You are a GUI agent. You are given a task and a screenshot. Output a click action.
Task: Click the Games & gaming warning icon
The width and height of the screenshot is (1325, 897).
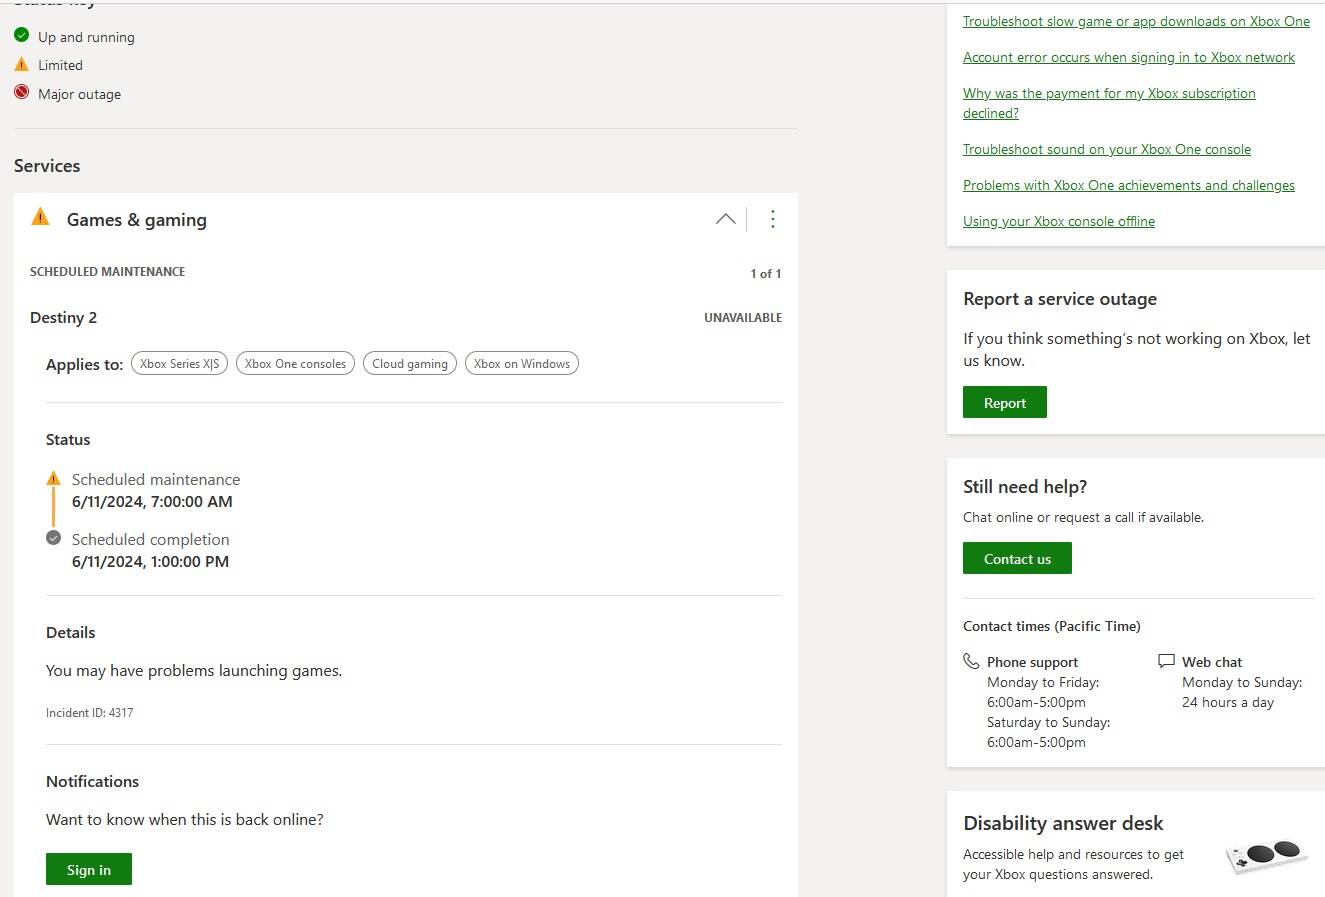(x=40, y=217)
